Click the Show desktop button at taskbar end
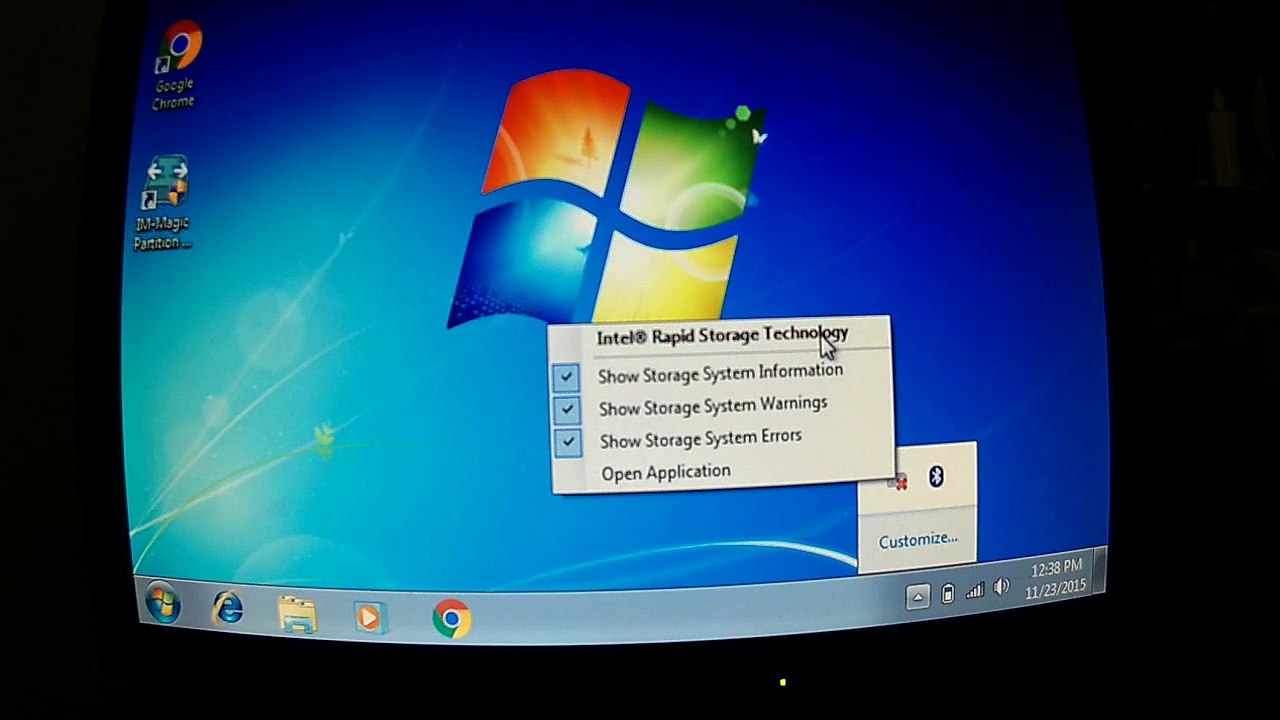Screen dimensions: 1280x720 (1099, 570)
